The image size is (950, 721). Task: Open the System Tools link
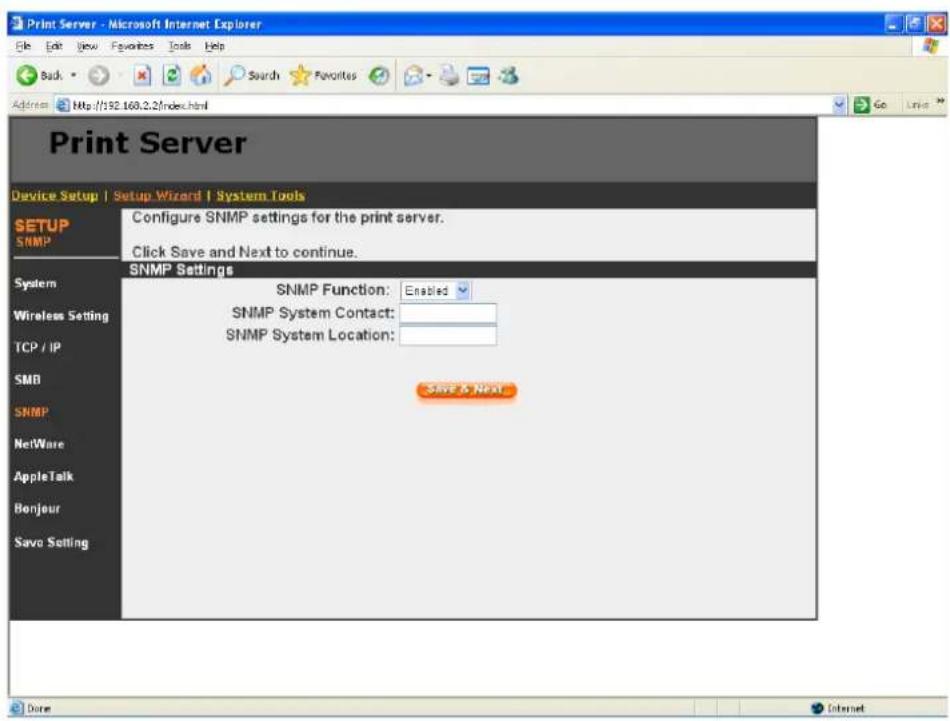pos(261,196)
